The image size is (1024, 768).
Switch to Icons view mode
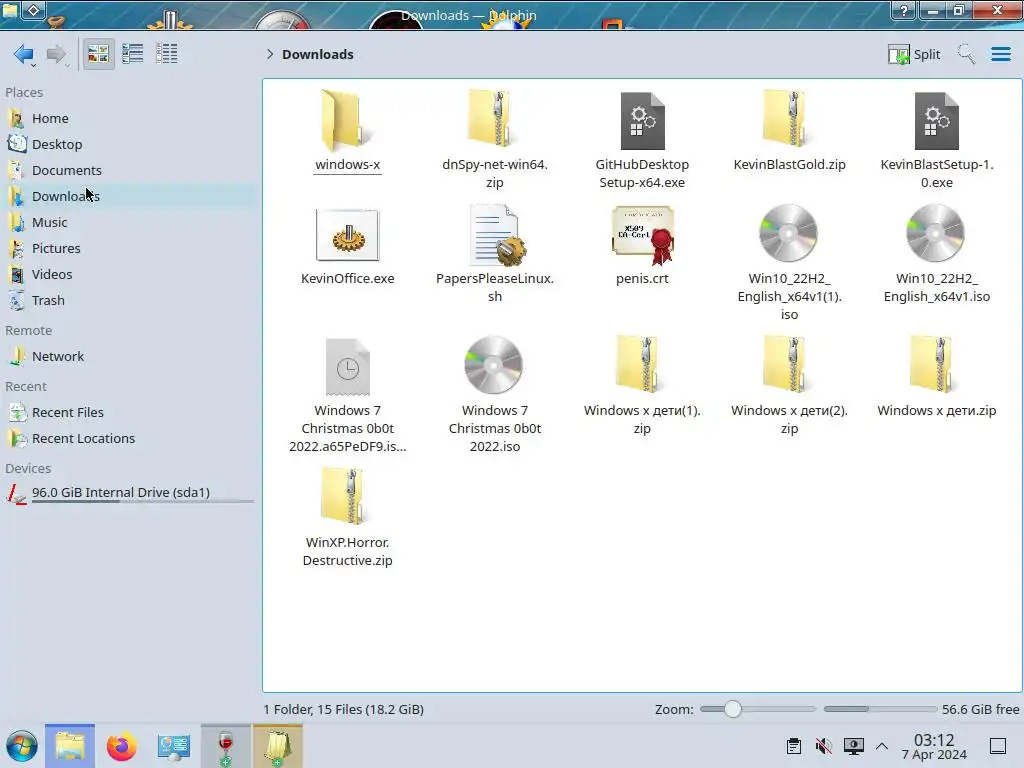click(x=98, y=54)
